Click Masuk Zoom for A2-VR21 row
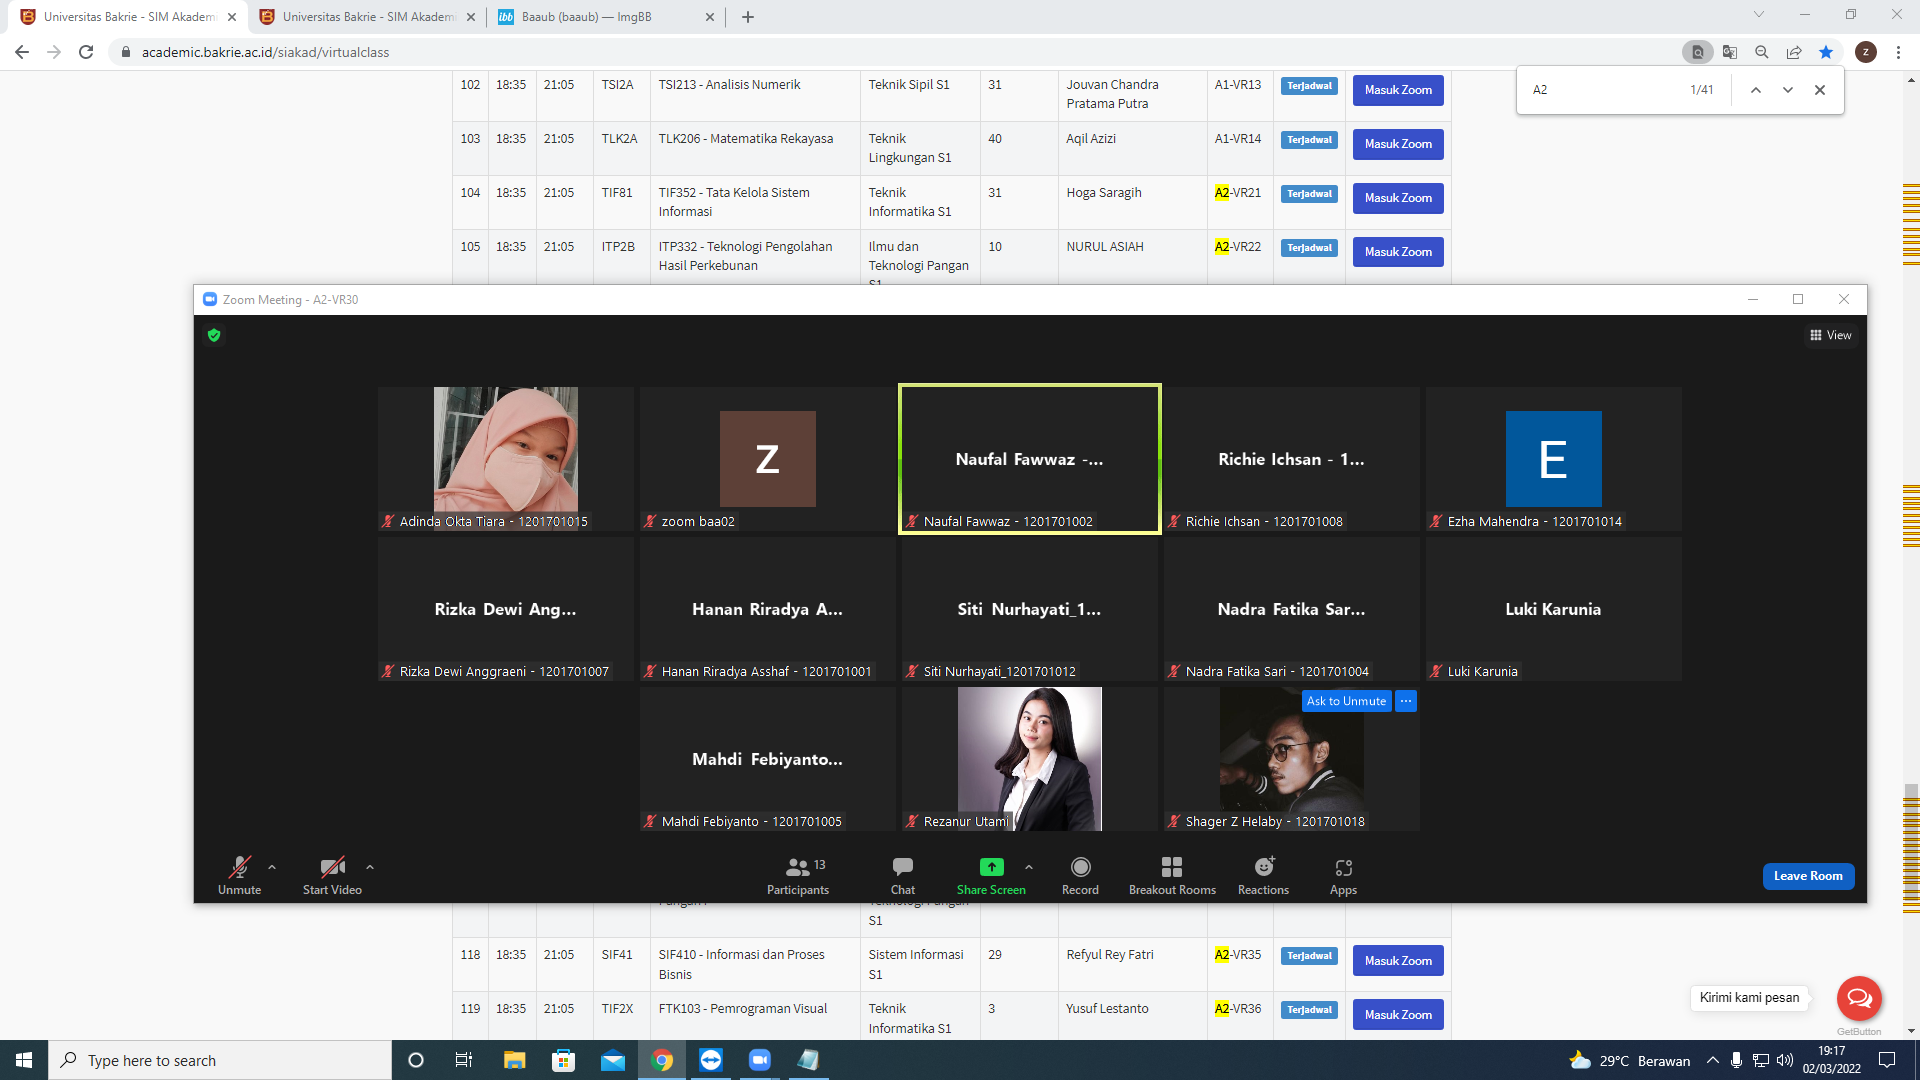 [1398, 198]
